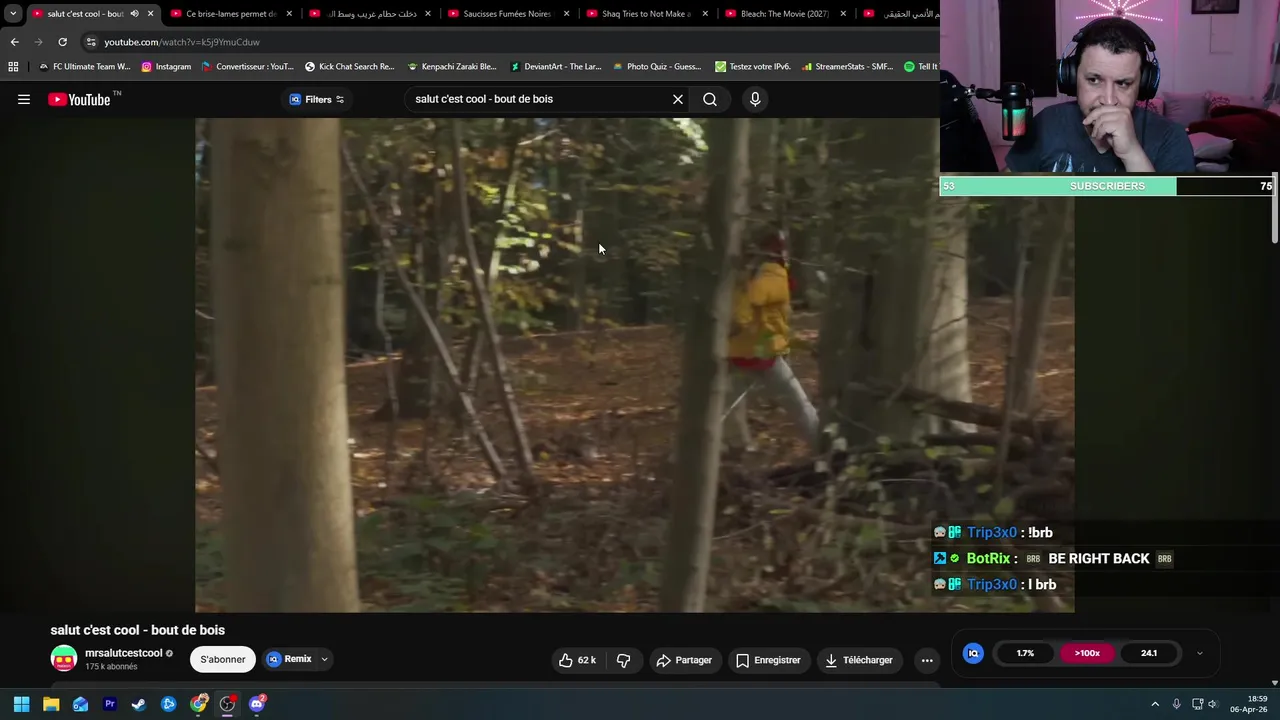Reload the page with refresh icon

pos(62,42)
